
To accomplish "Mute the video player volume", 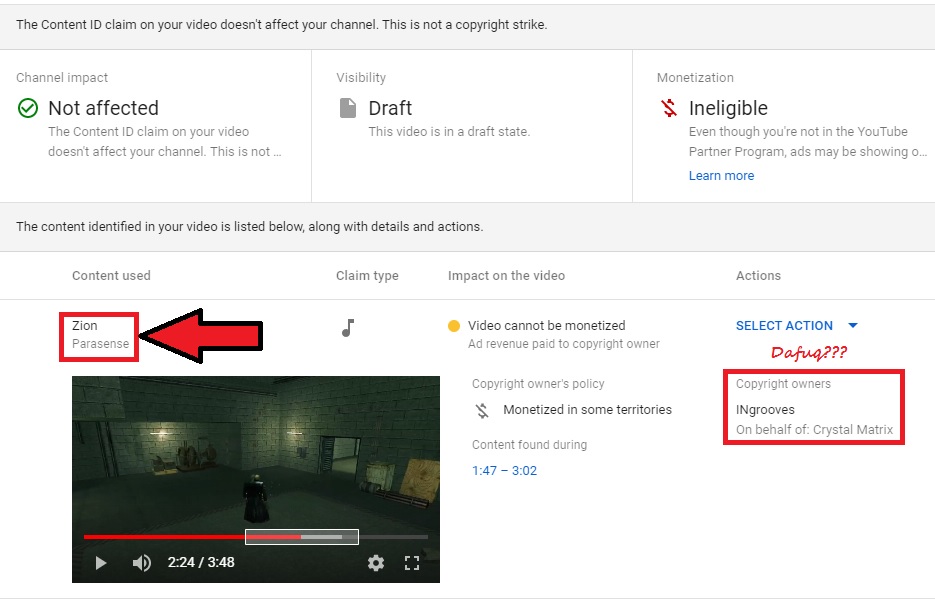I will [x=142, y=563].
